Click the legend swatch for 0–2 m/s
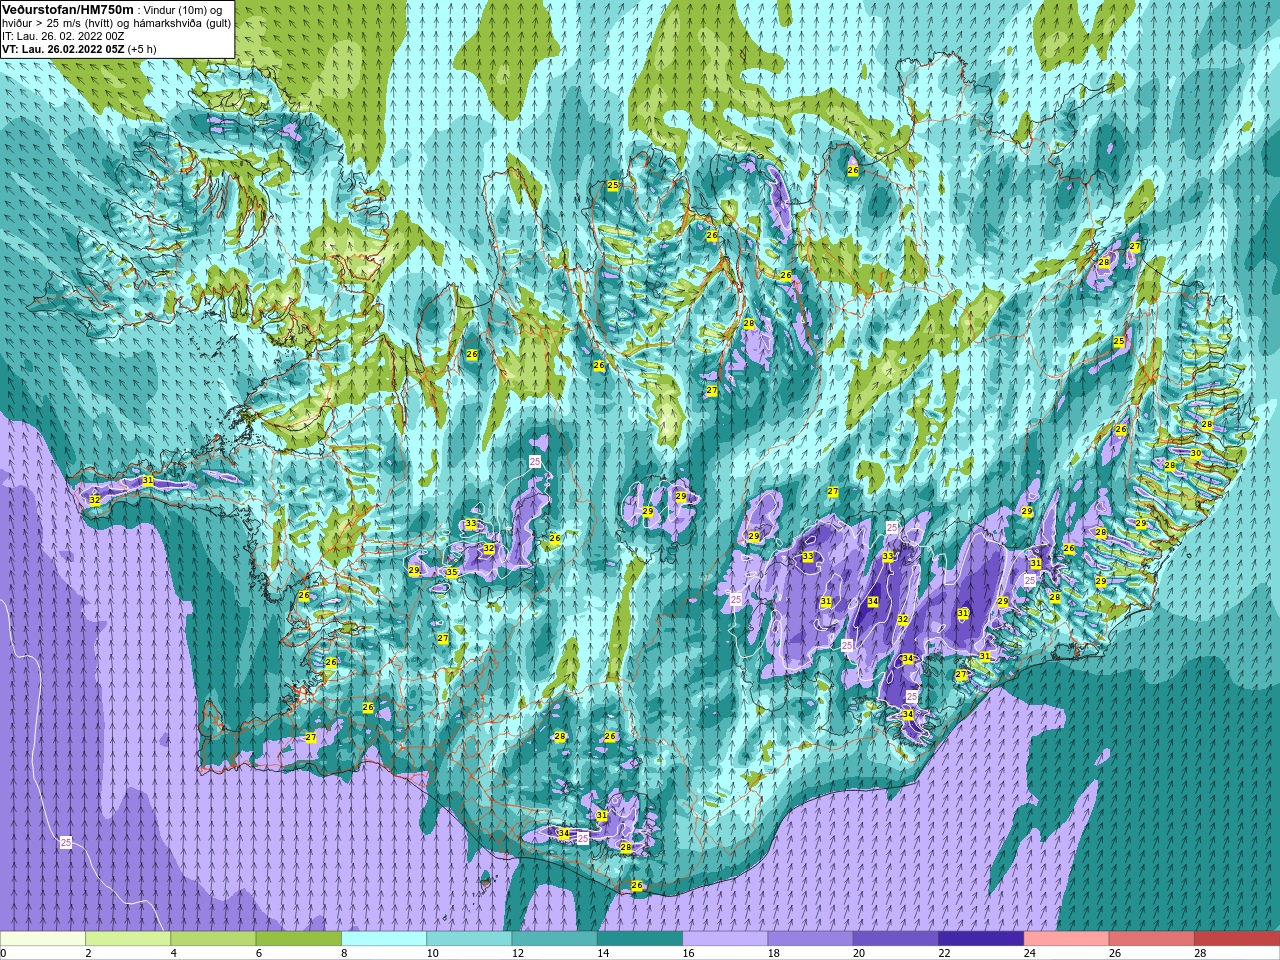Screen dimensions: 1280x960 43,939
